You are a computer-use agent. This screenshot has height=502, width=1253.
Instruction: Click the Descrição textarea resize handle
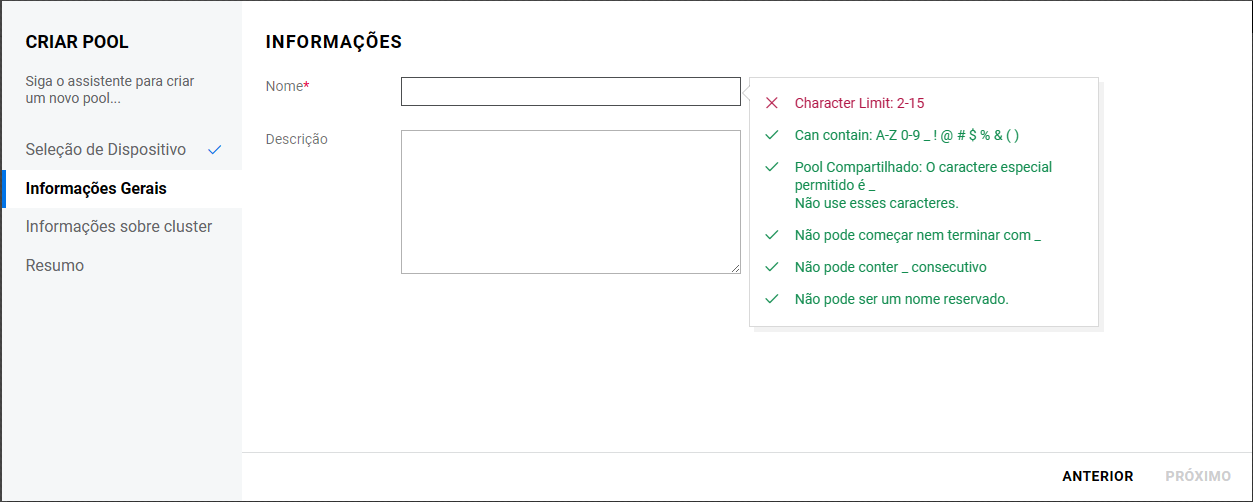pyautogui.click(x=735, y=268)
